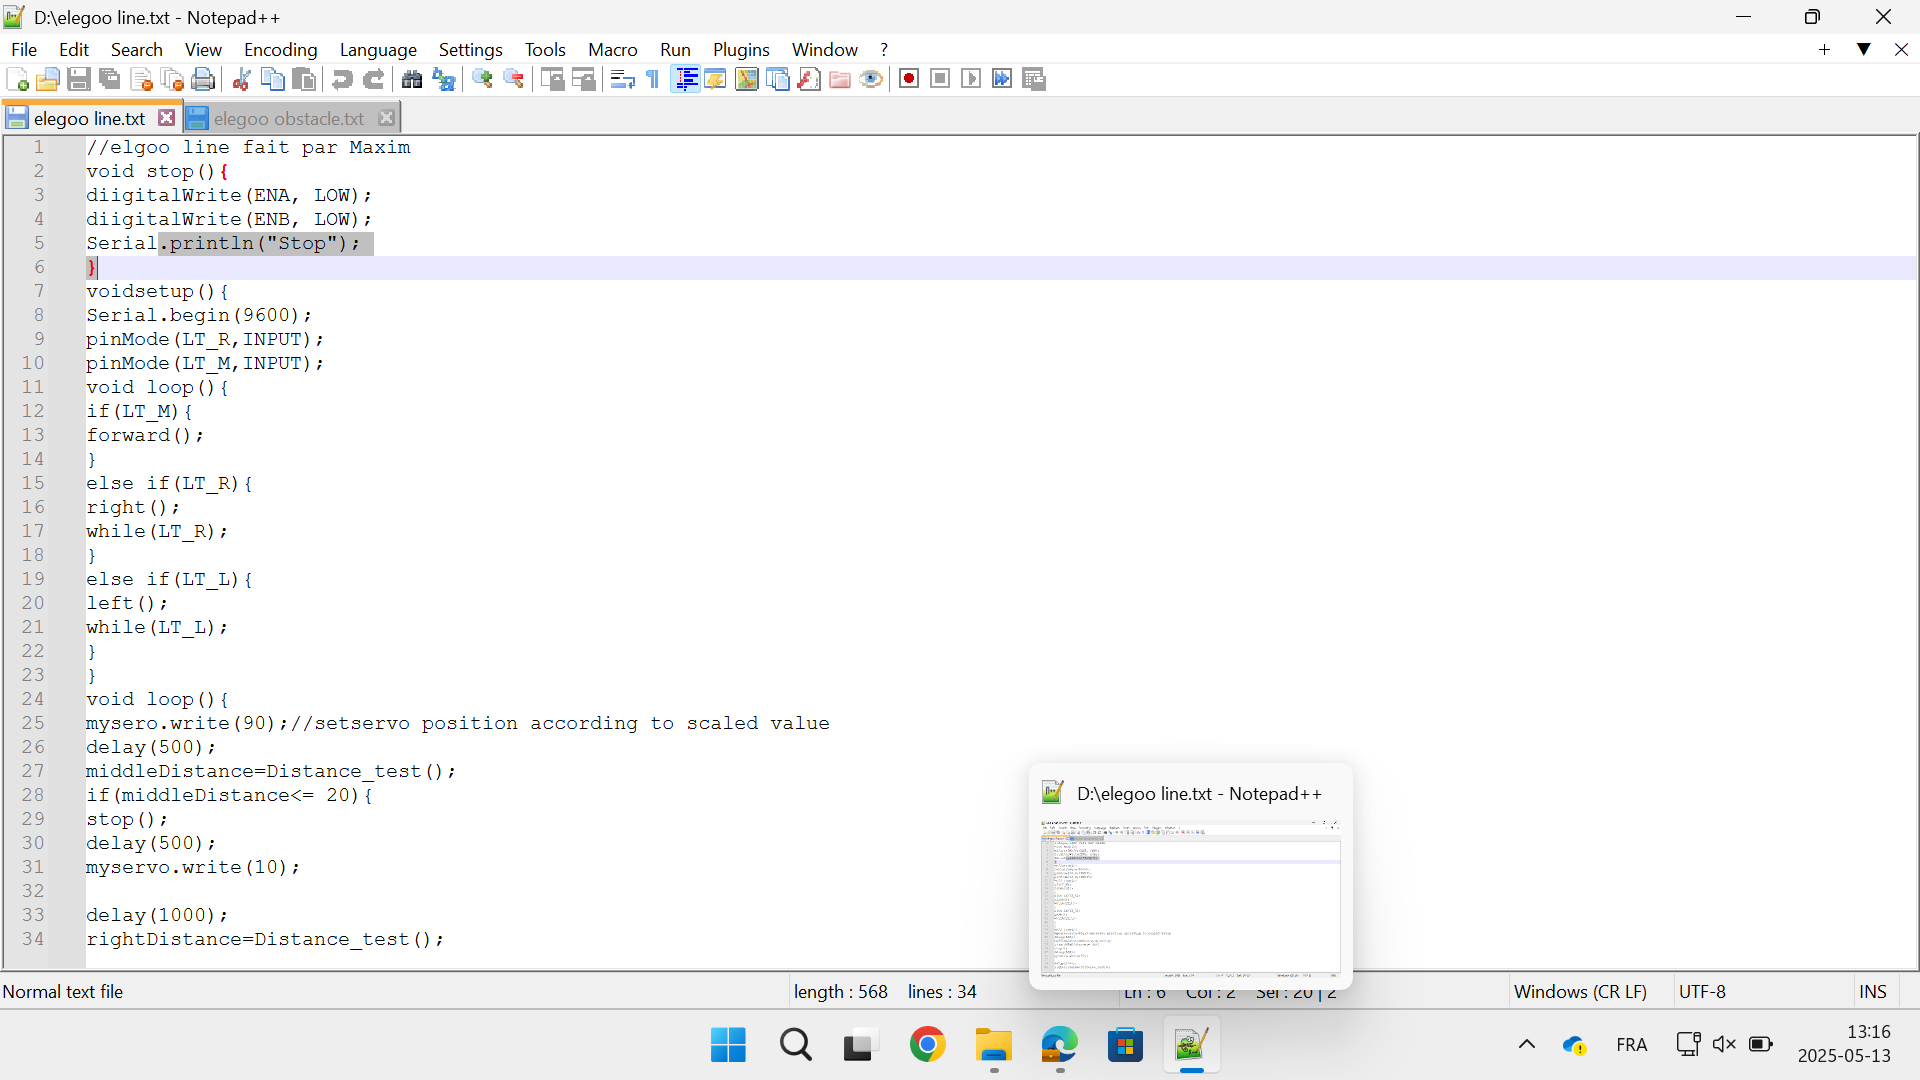Click the forward(); code line
This screenshot has width=1920, height=1080.
click(145, 435)
